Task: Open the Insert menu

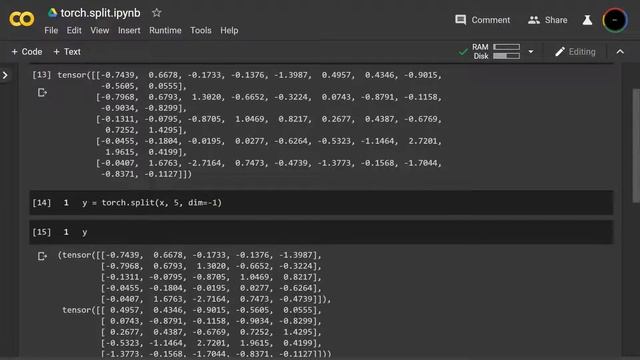Action: 129,31
